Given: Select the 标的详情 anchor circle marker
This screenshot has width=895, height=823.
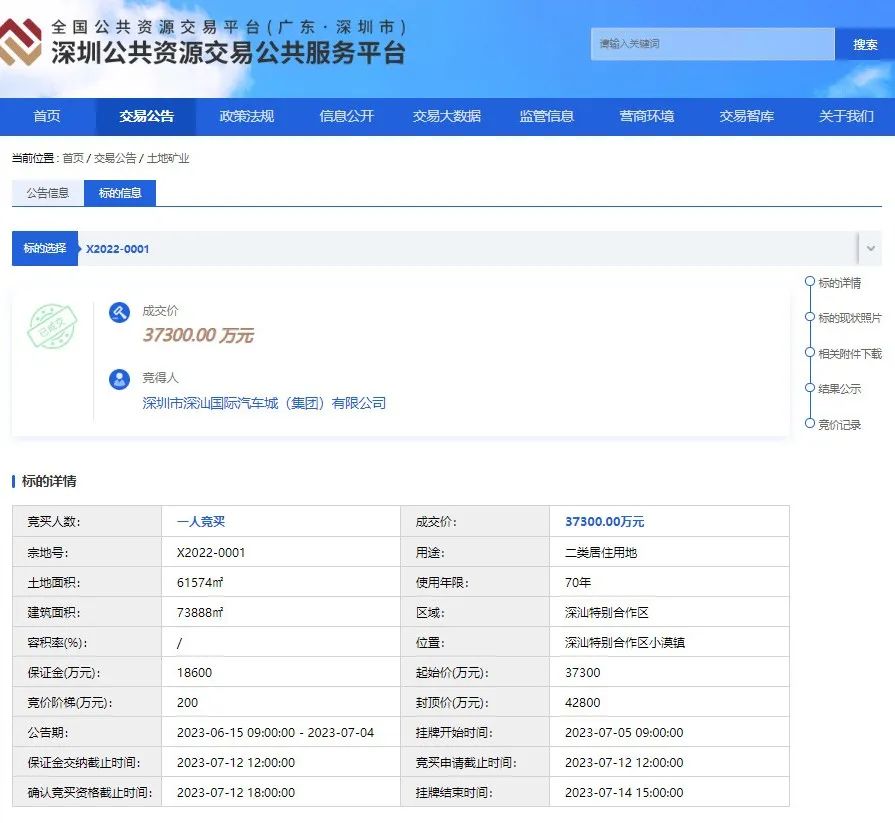Looking at the screenshot, I should click(x=810, y=282).
